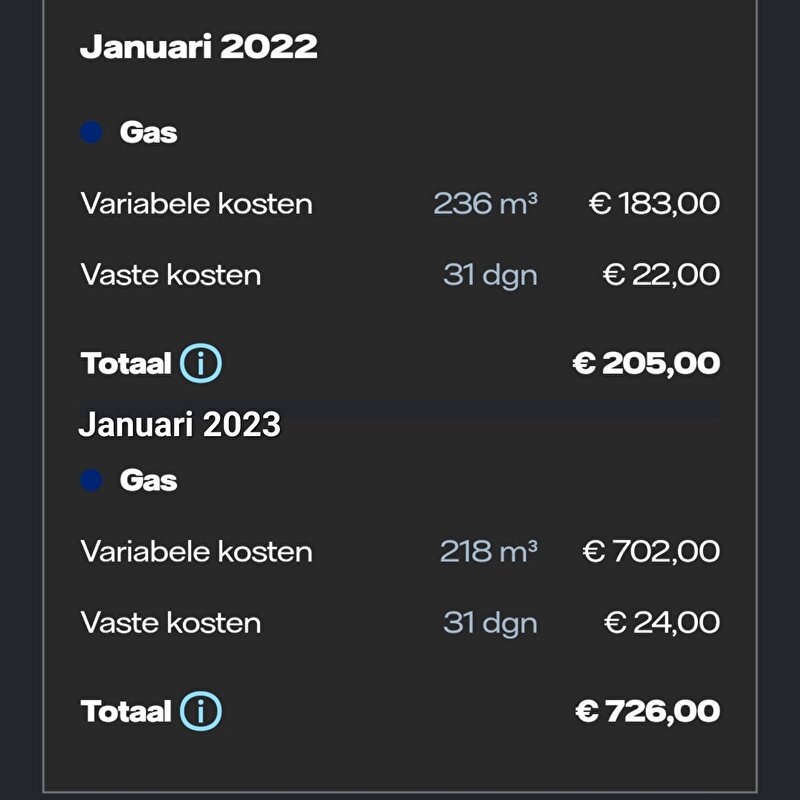800x800 pixels.
Task: Click Vaste kosten label for 2022
Action: point(170,275)
